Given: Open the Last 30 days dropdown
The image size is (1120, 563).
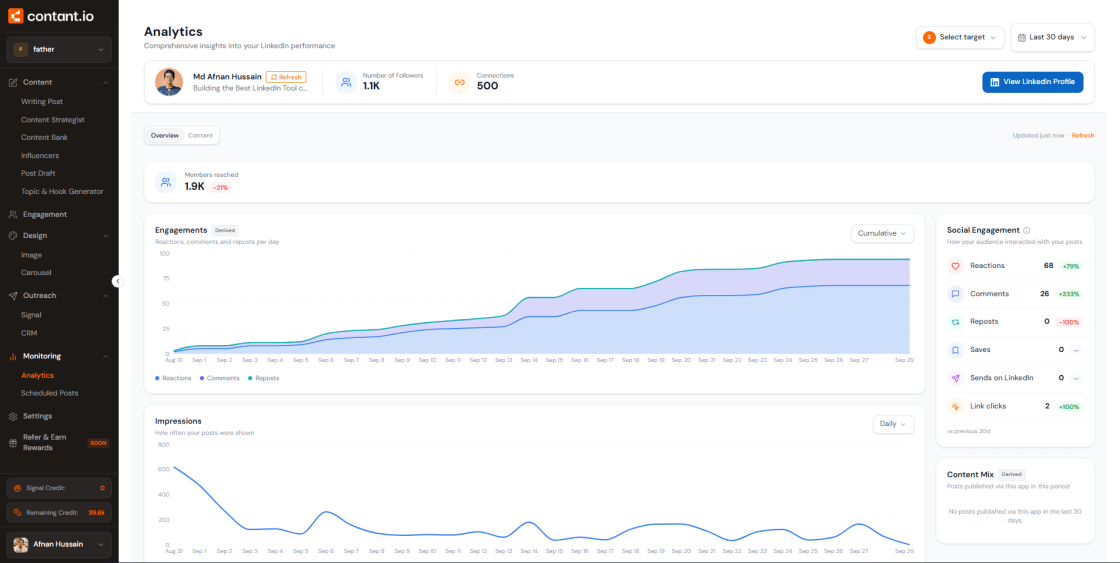Looking at the screenshot, I should point(1052,37).
